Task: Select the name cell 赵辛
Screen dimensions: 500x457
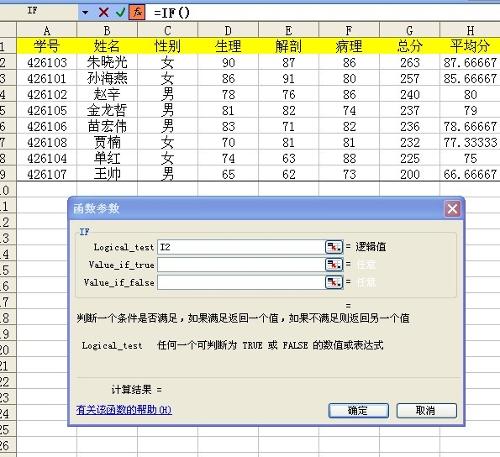Action: click(x=107, y=94)
